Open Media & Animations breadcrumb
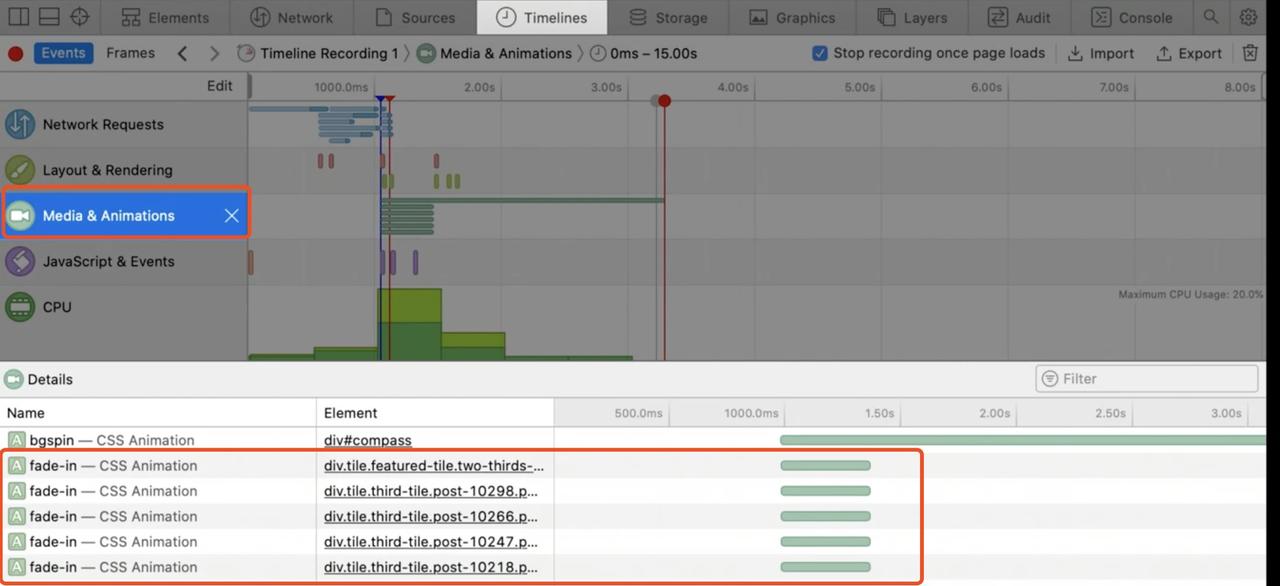 [495, 54]
